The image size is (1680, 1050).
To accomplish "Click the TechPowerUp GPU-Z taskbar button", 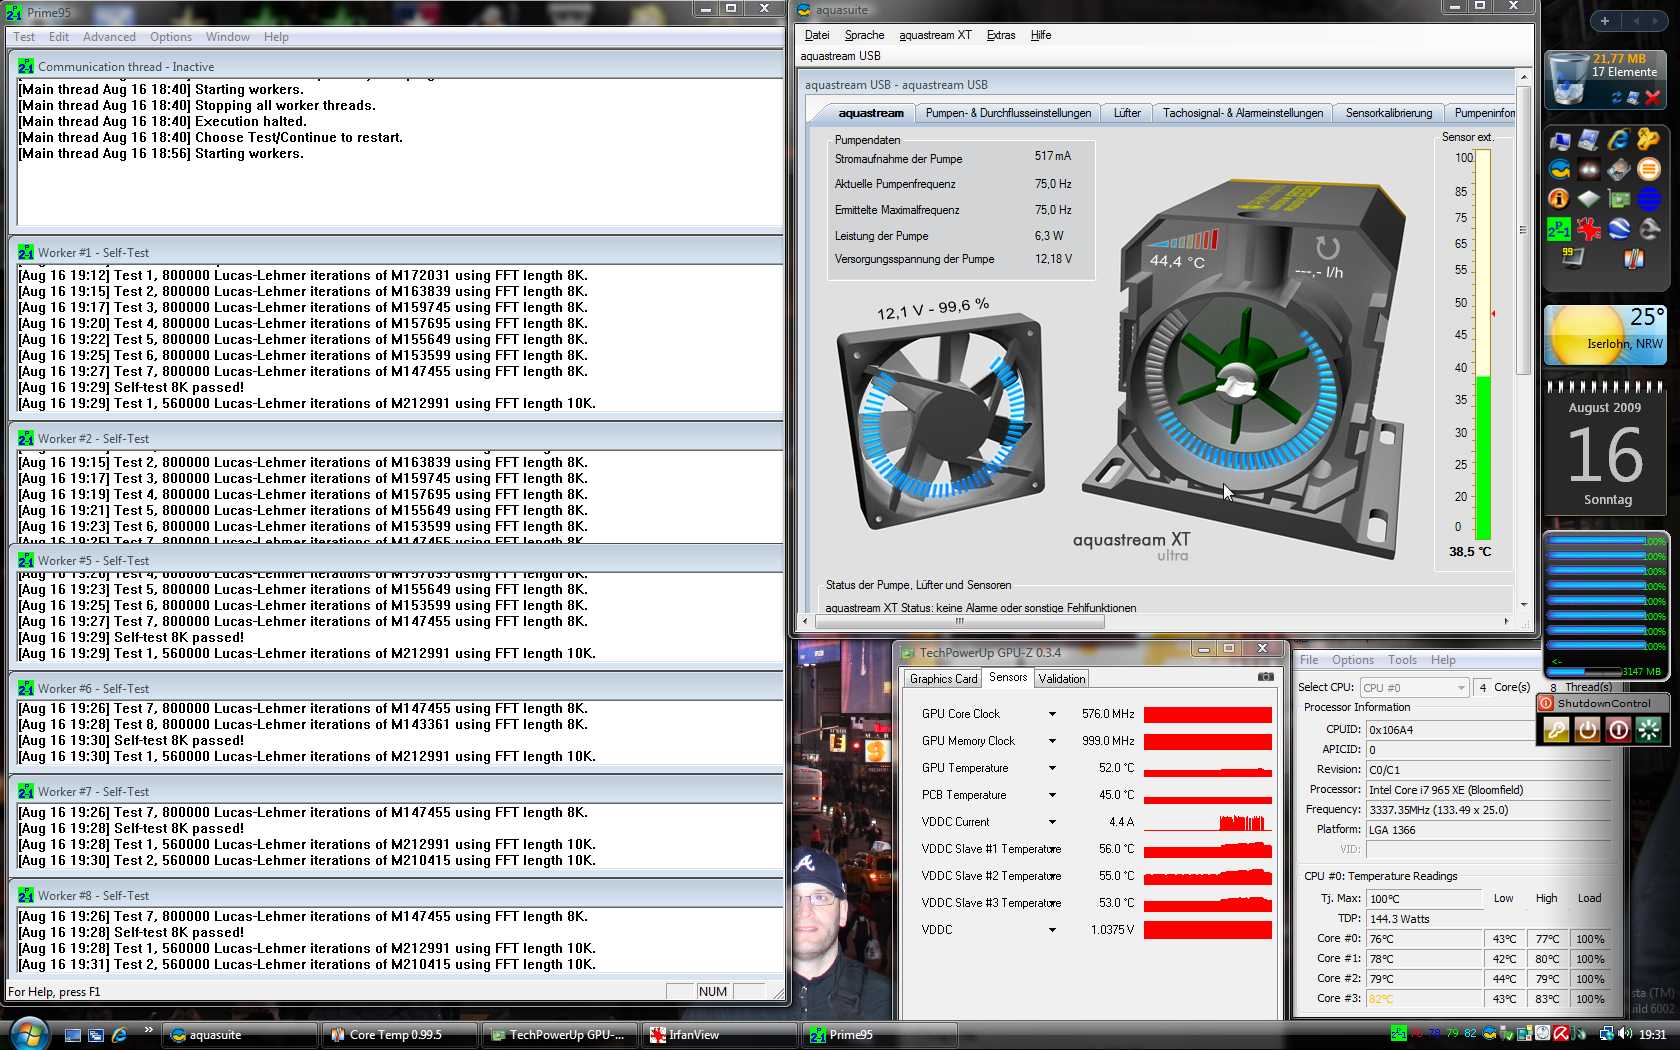I will 560,1035.
